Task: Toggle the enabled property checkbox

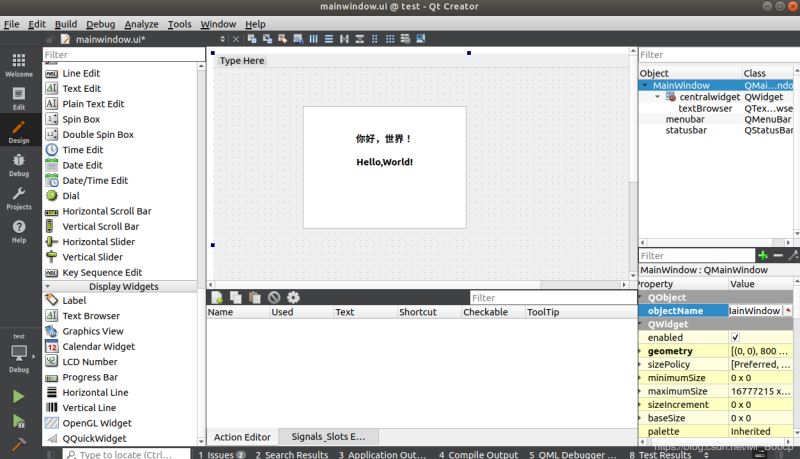Action: coord(735,338)
